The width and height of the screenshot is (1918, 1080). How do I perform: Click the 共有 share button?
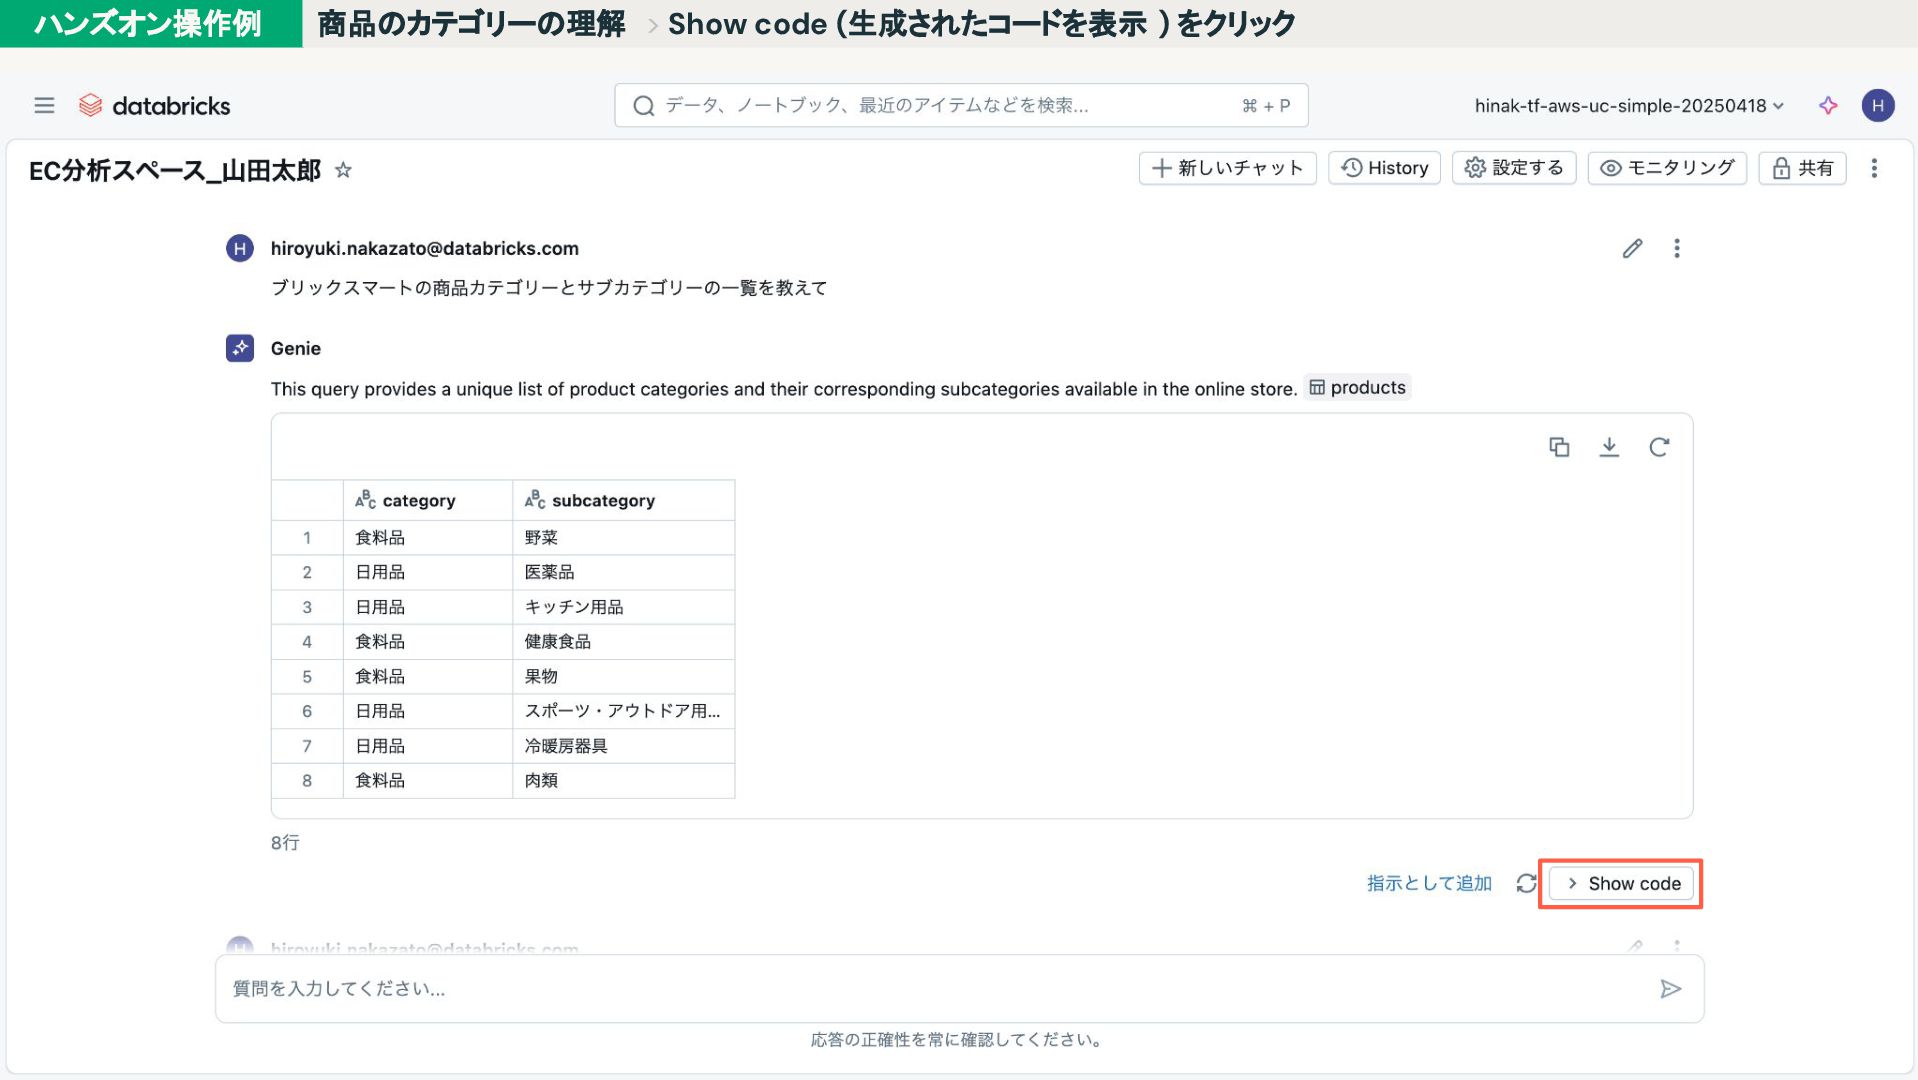pos(1802,168)
